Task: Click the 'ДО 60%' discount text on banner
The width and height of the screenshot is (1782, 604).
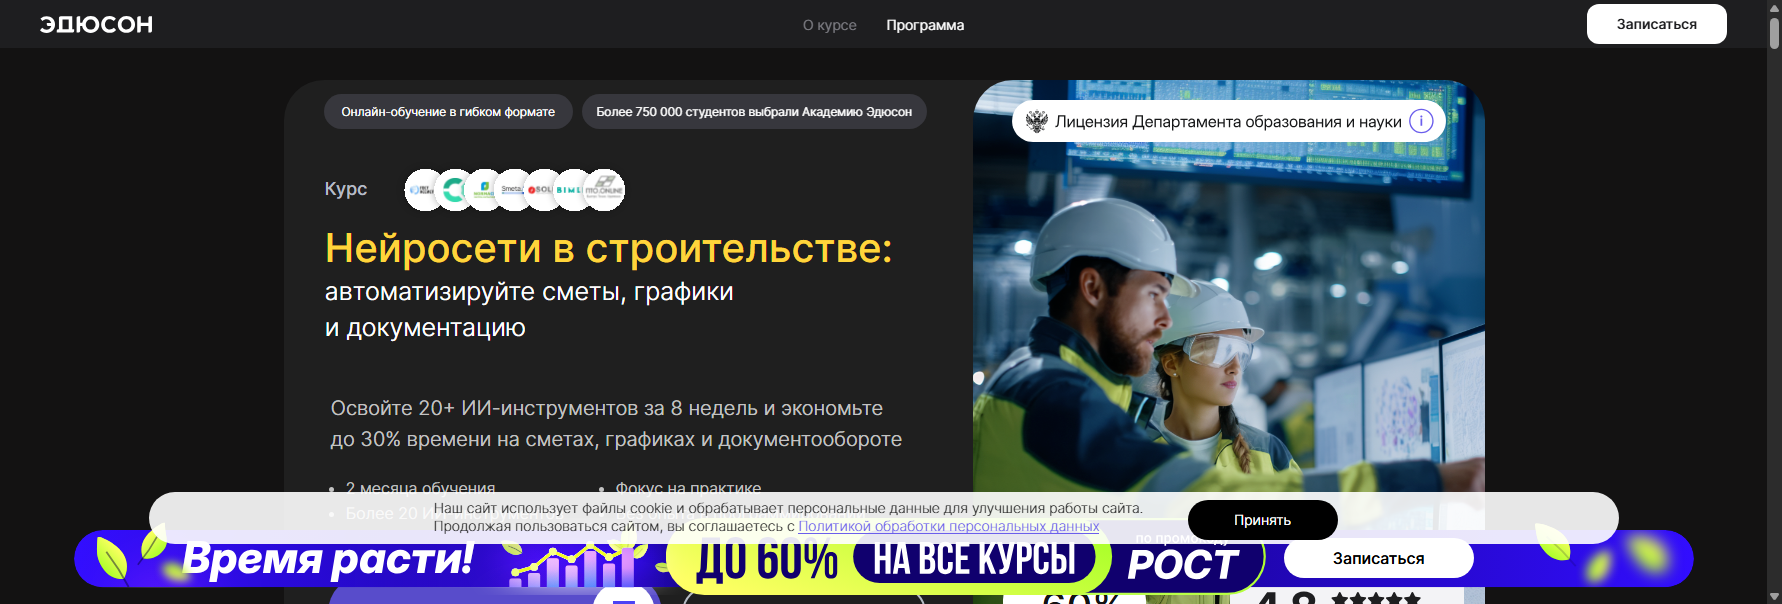Action: tap(767, 560)
